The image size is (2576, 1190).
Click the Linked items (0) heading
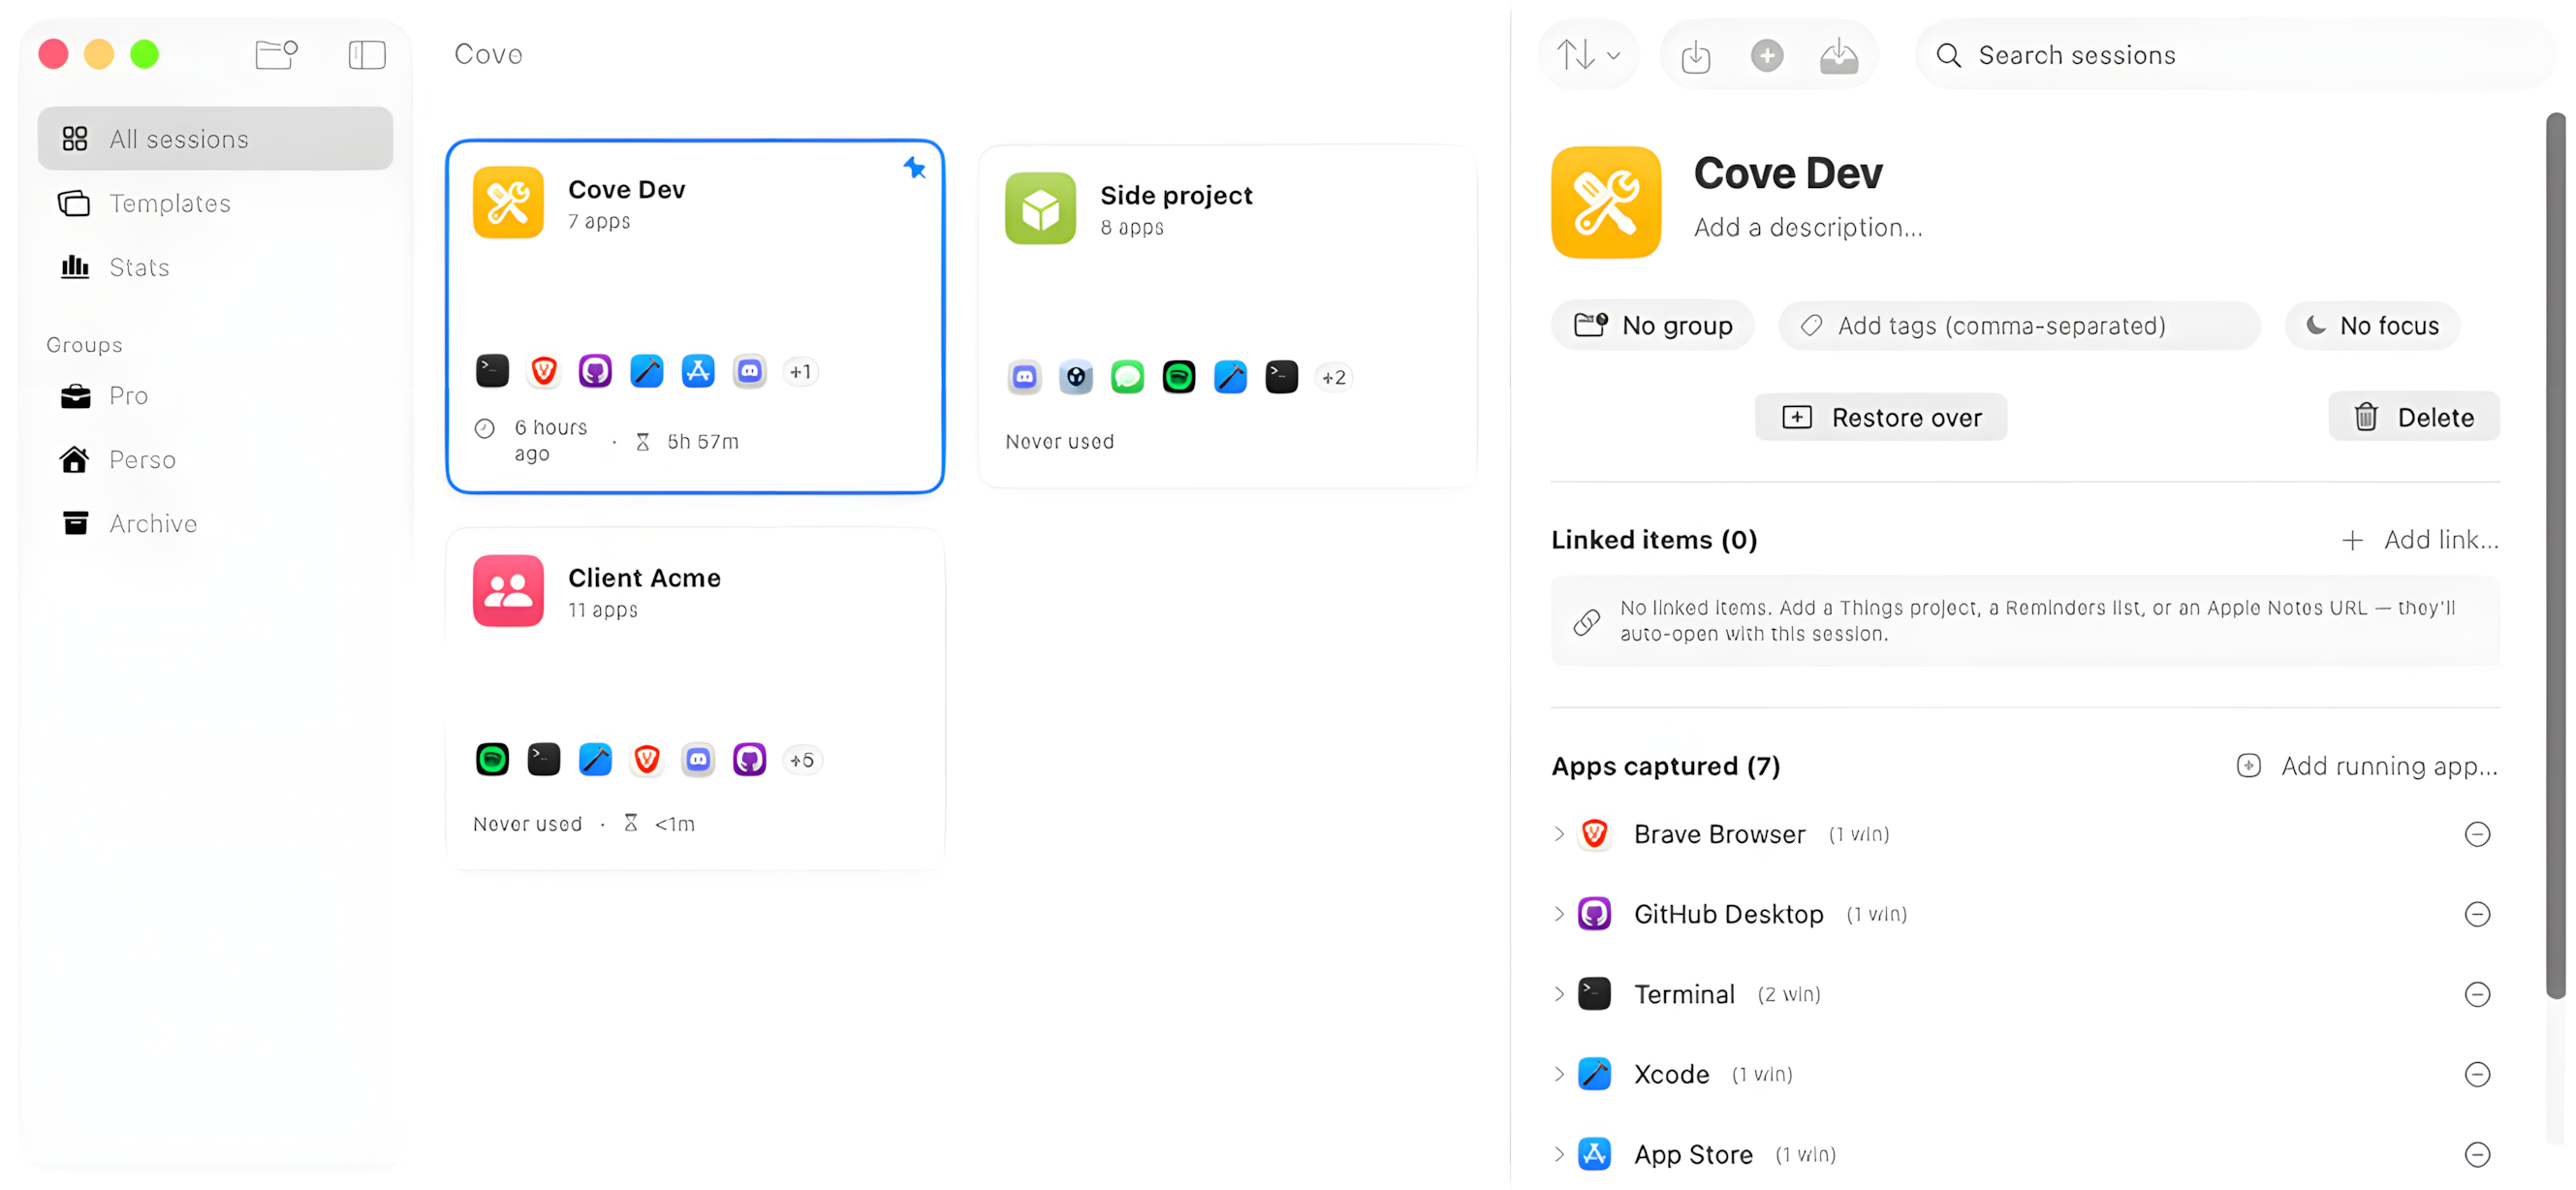pyautogui.click(x=1654, y=541)
